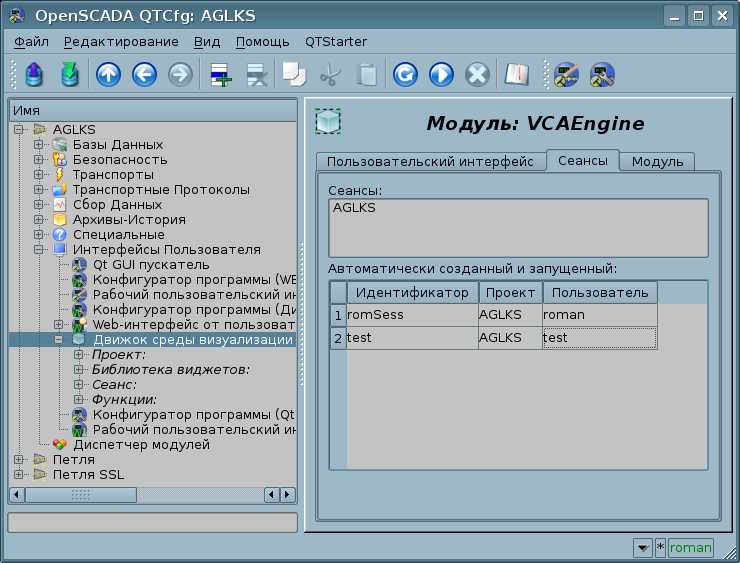
Task: Switch to the Пользовательский интерфейс tab
Action: click(431, 162)
